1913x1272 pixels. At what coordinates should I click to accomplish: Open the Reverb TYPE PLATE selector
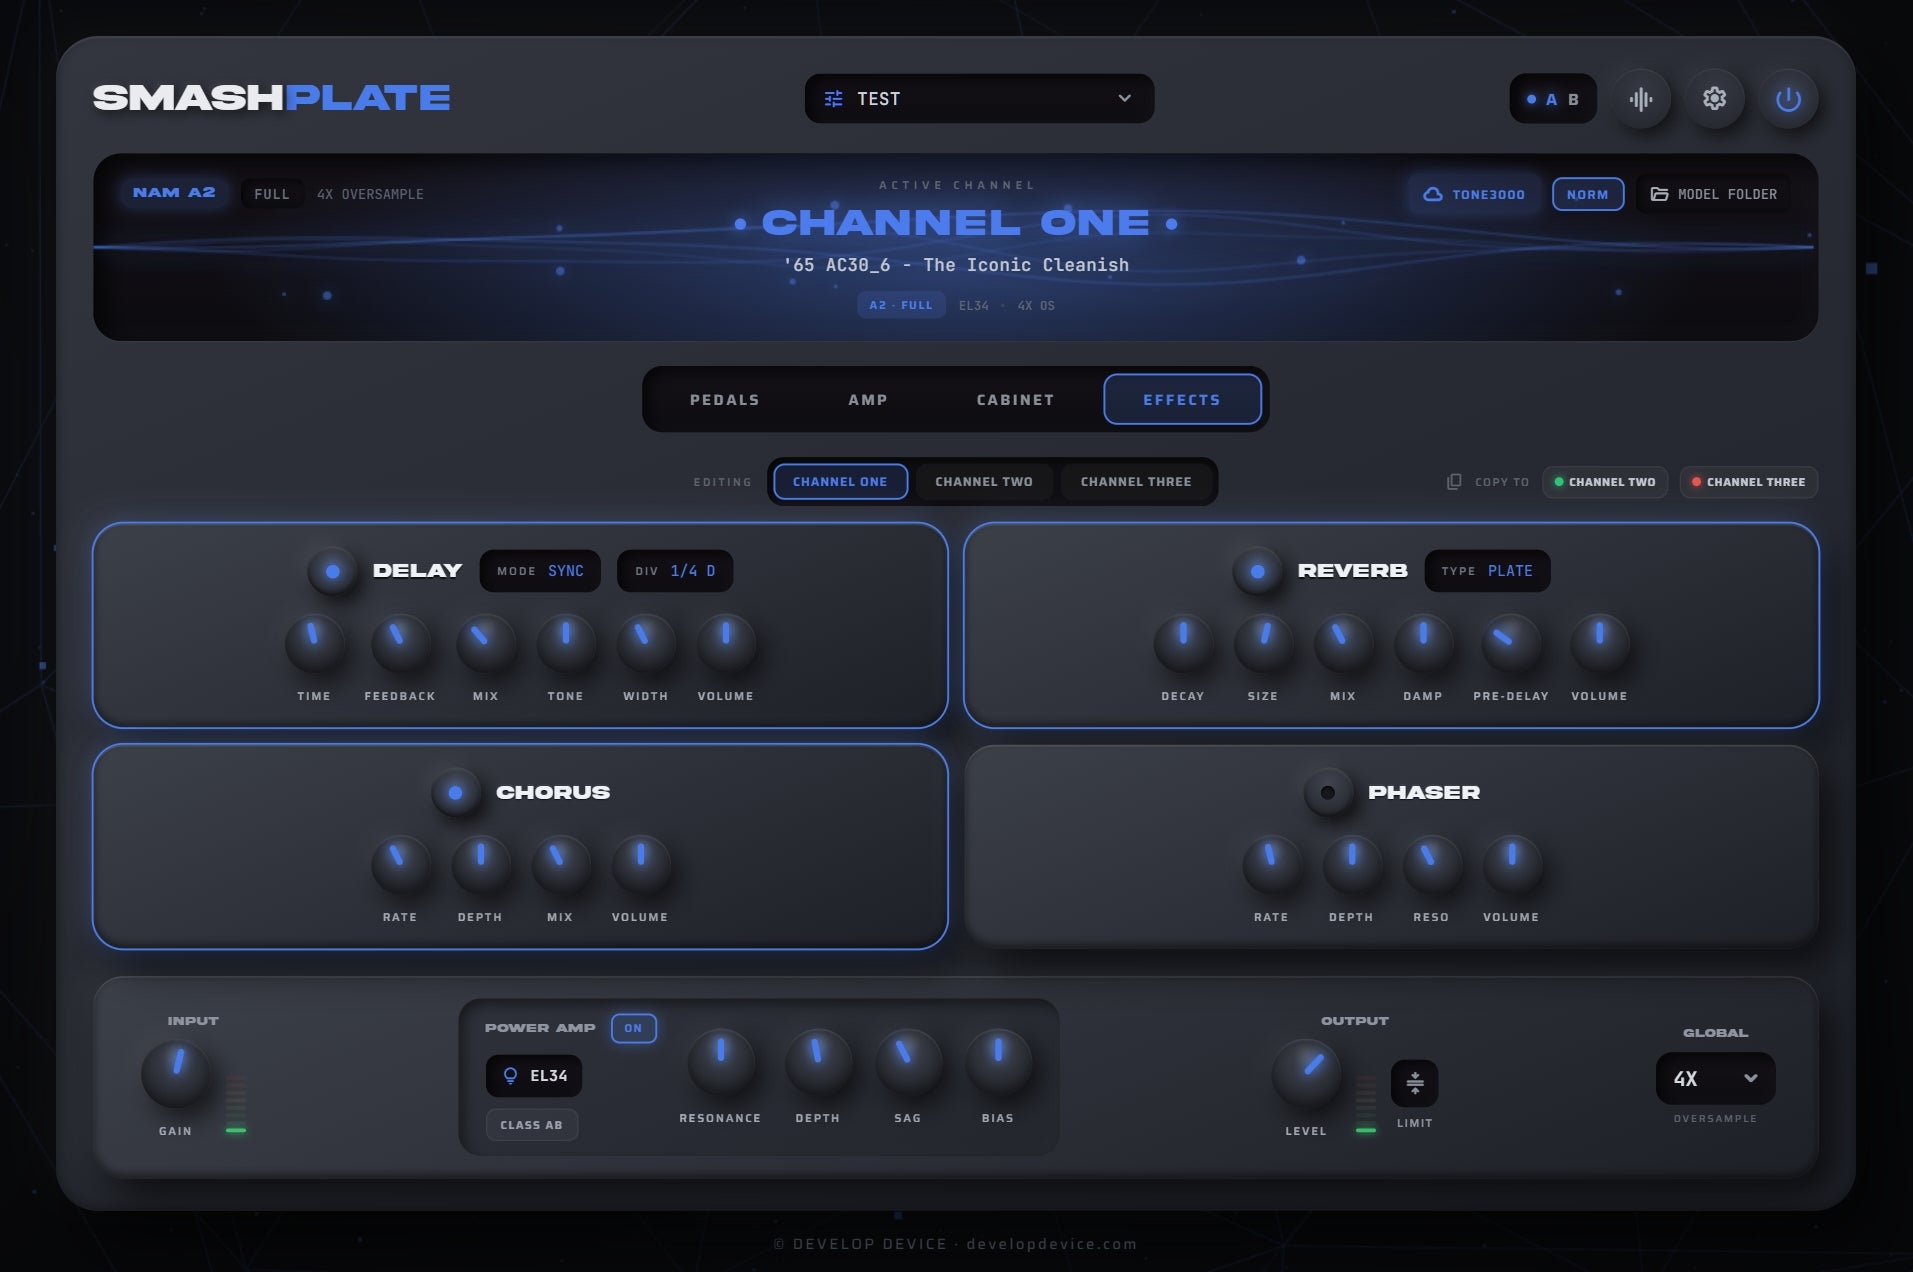(1487, 571)
